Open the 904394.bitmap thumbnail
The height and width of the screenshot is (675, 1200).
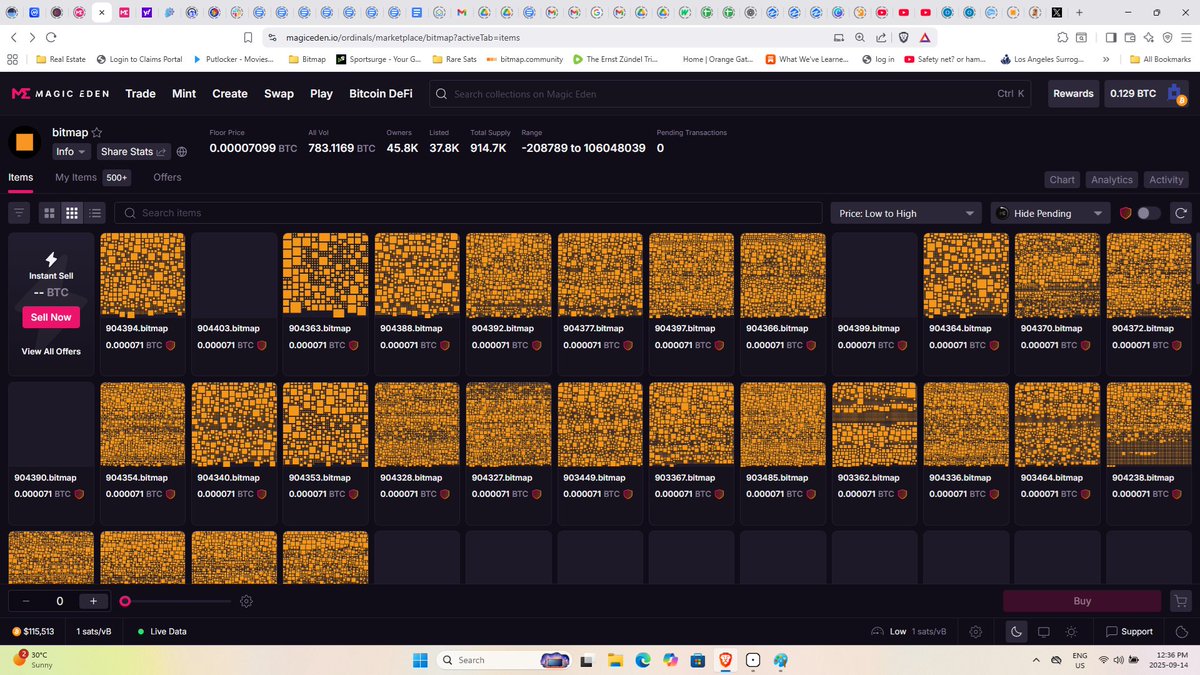pos(142,275)
